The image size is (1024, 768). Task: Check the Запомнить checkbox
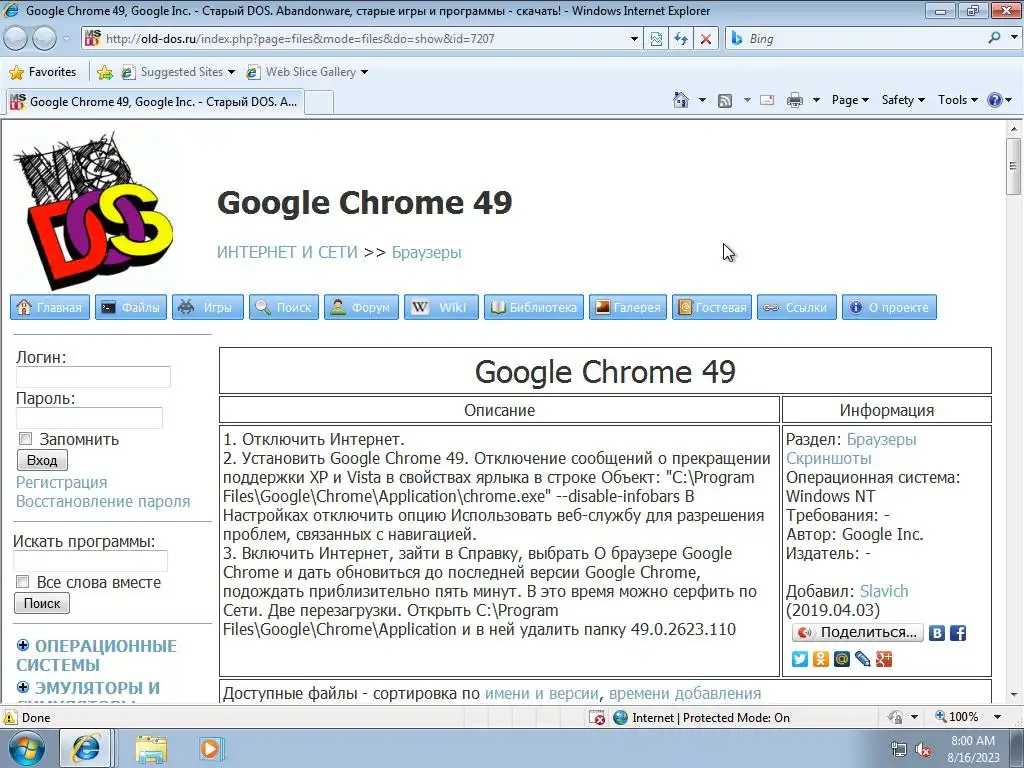pos(25,439)
